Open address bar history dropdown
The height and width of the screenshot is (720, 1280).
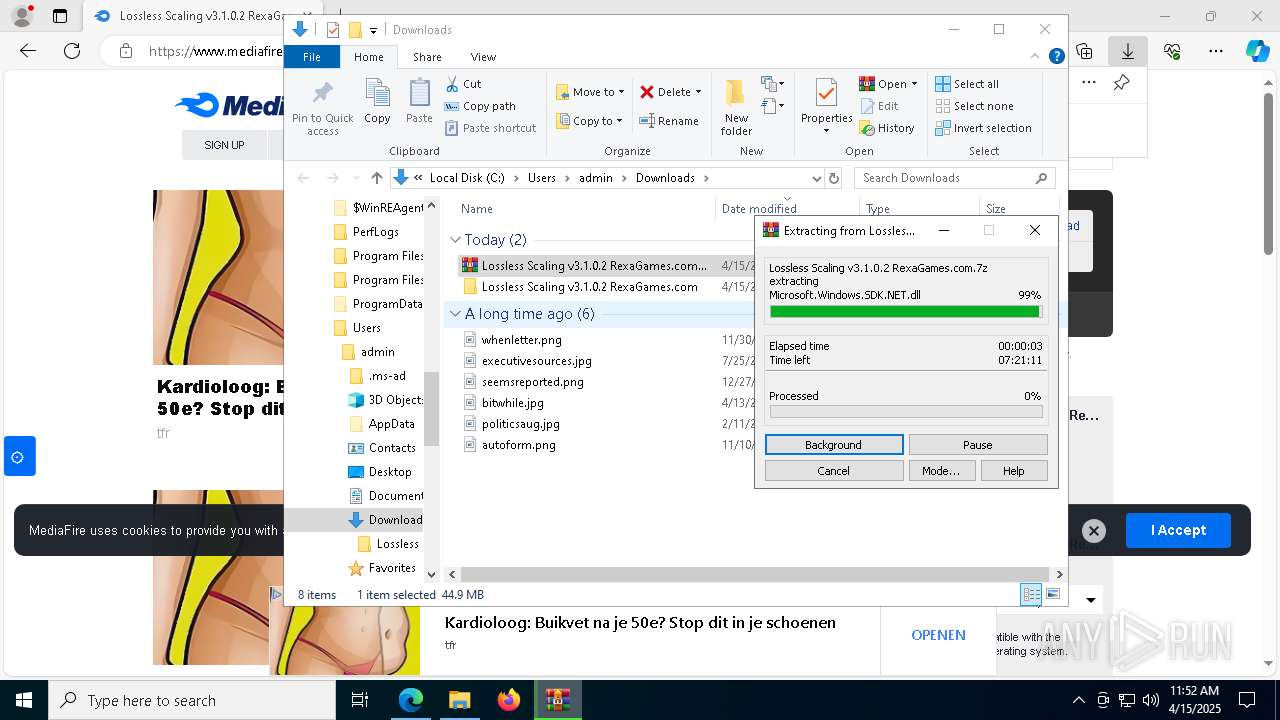(x=816, y=178)
